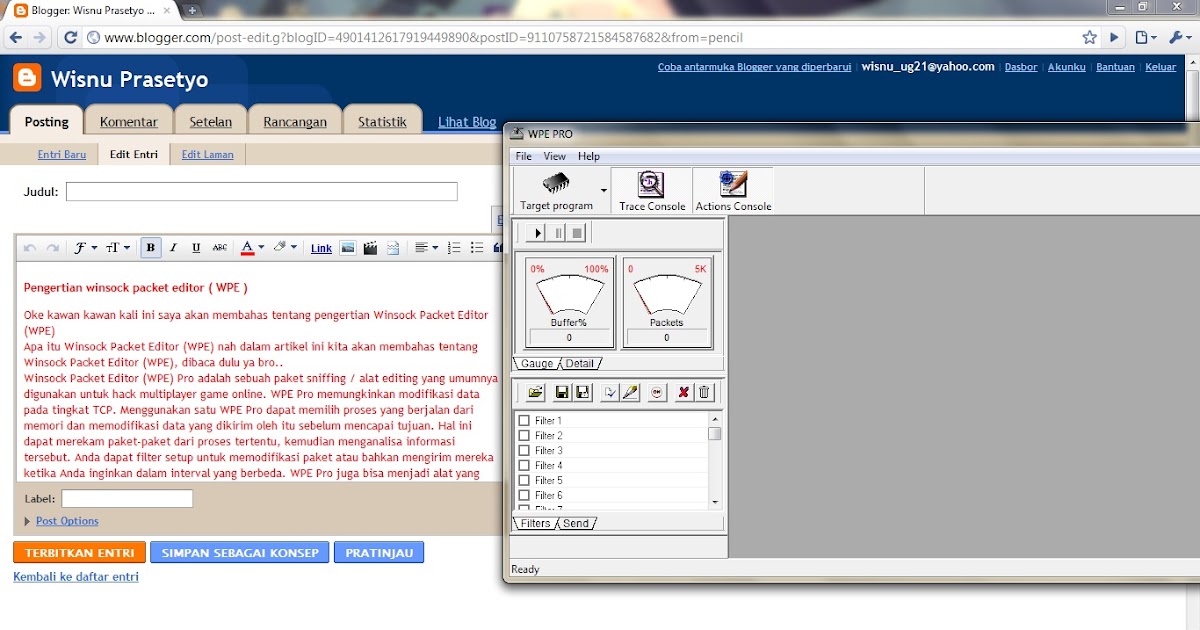Click the round red ON filter icon
This screenshot has width=1200, height=630.
[x=657, y=393]
